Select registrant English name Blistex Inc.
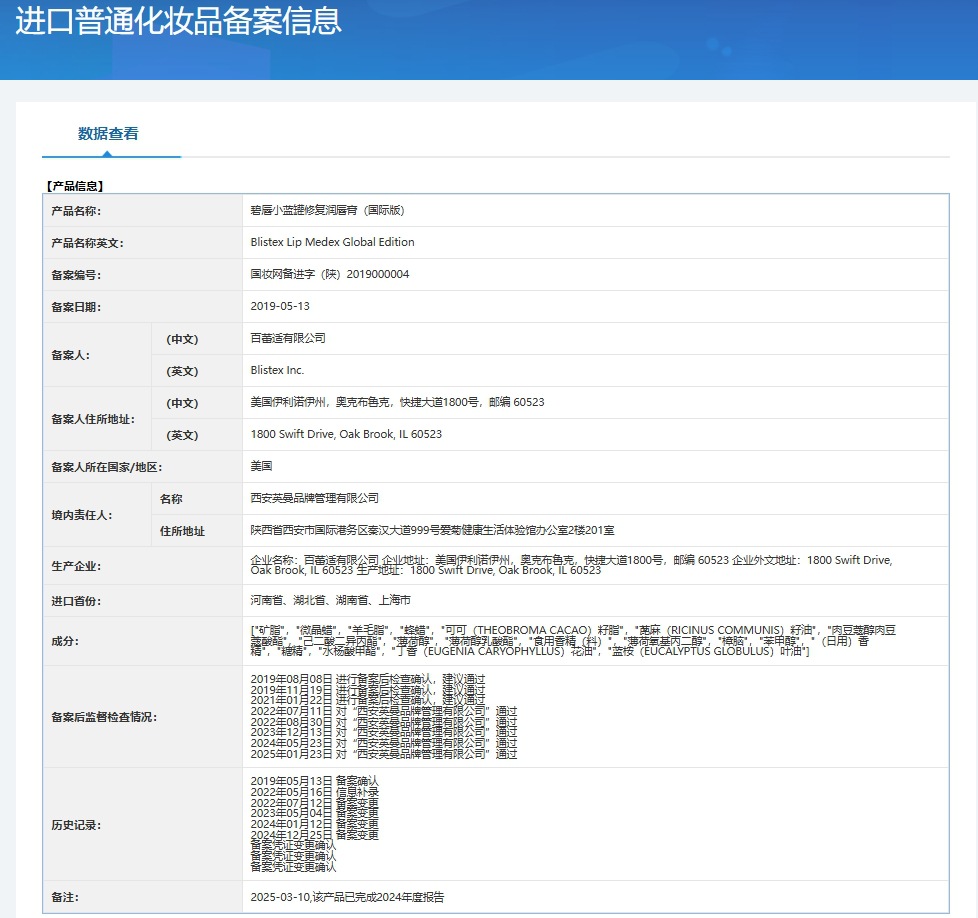The width and height of the screenshot is (978, 918). tap(277, 370)
